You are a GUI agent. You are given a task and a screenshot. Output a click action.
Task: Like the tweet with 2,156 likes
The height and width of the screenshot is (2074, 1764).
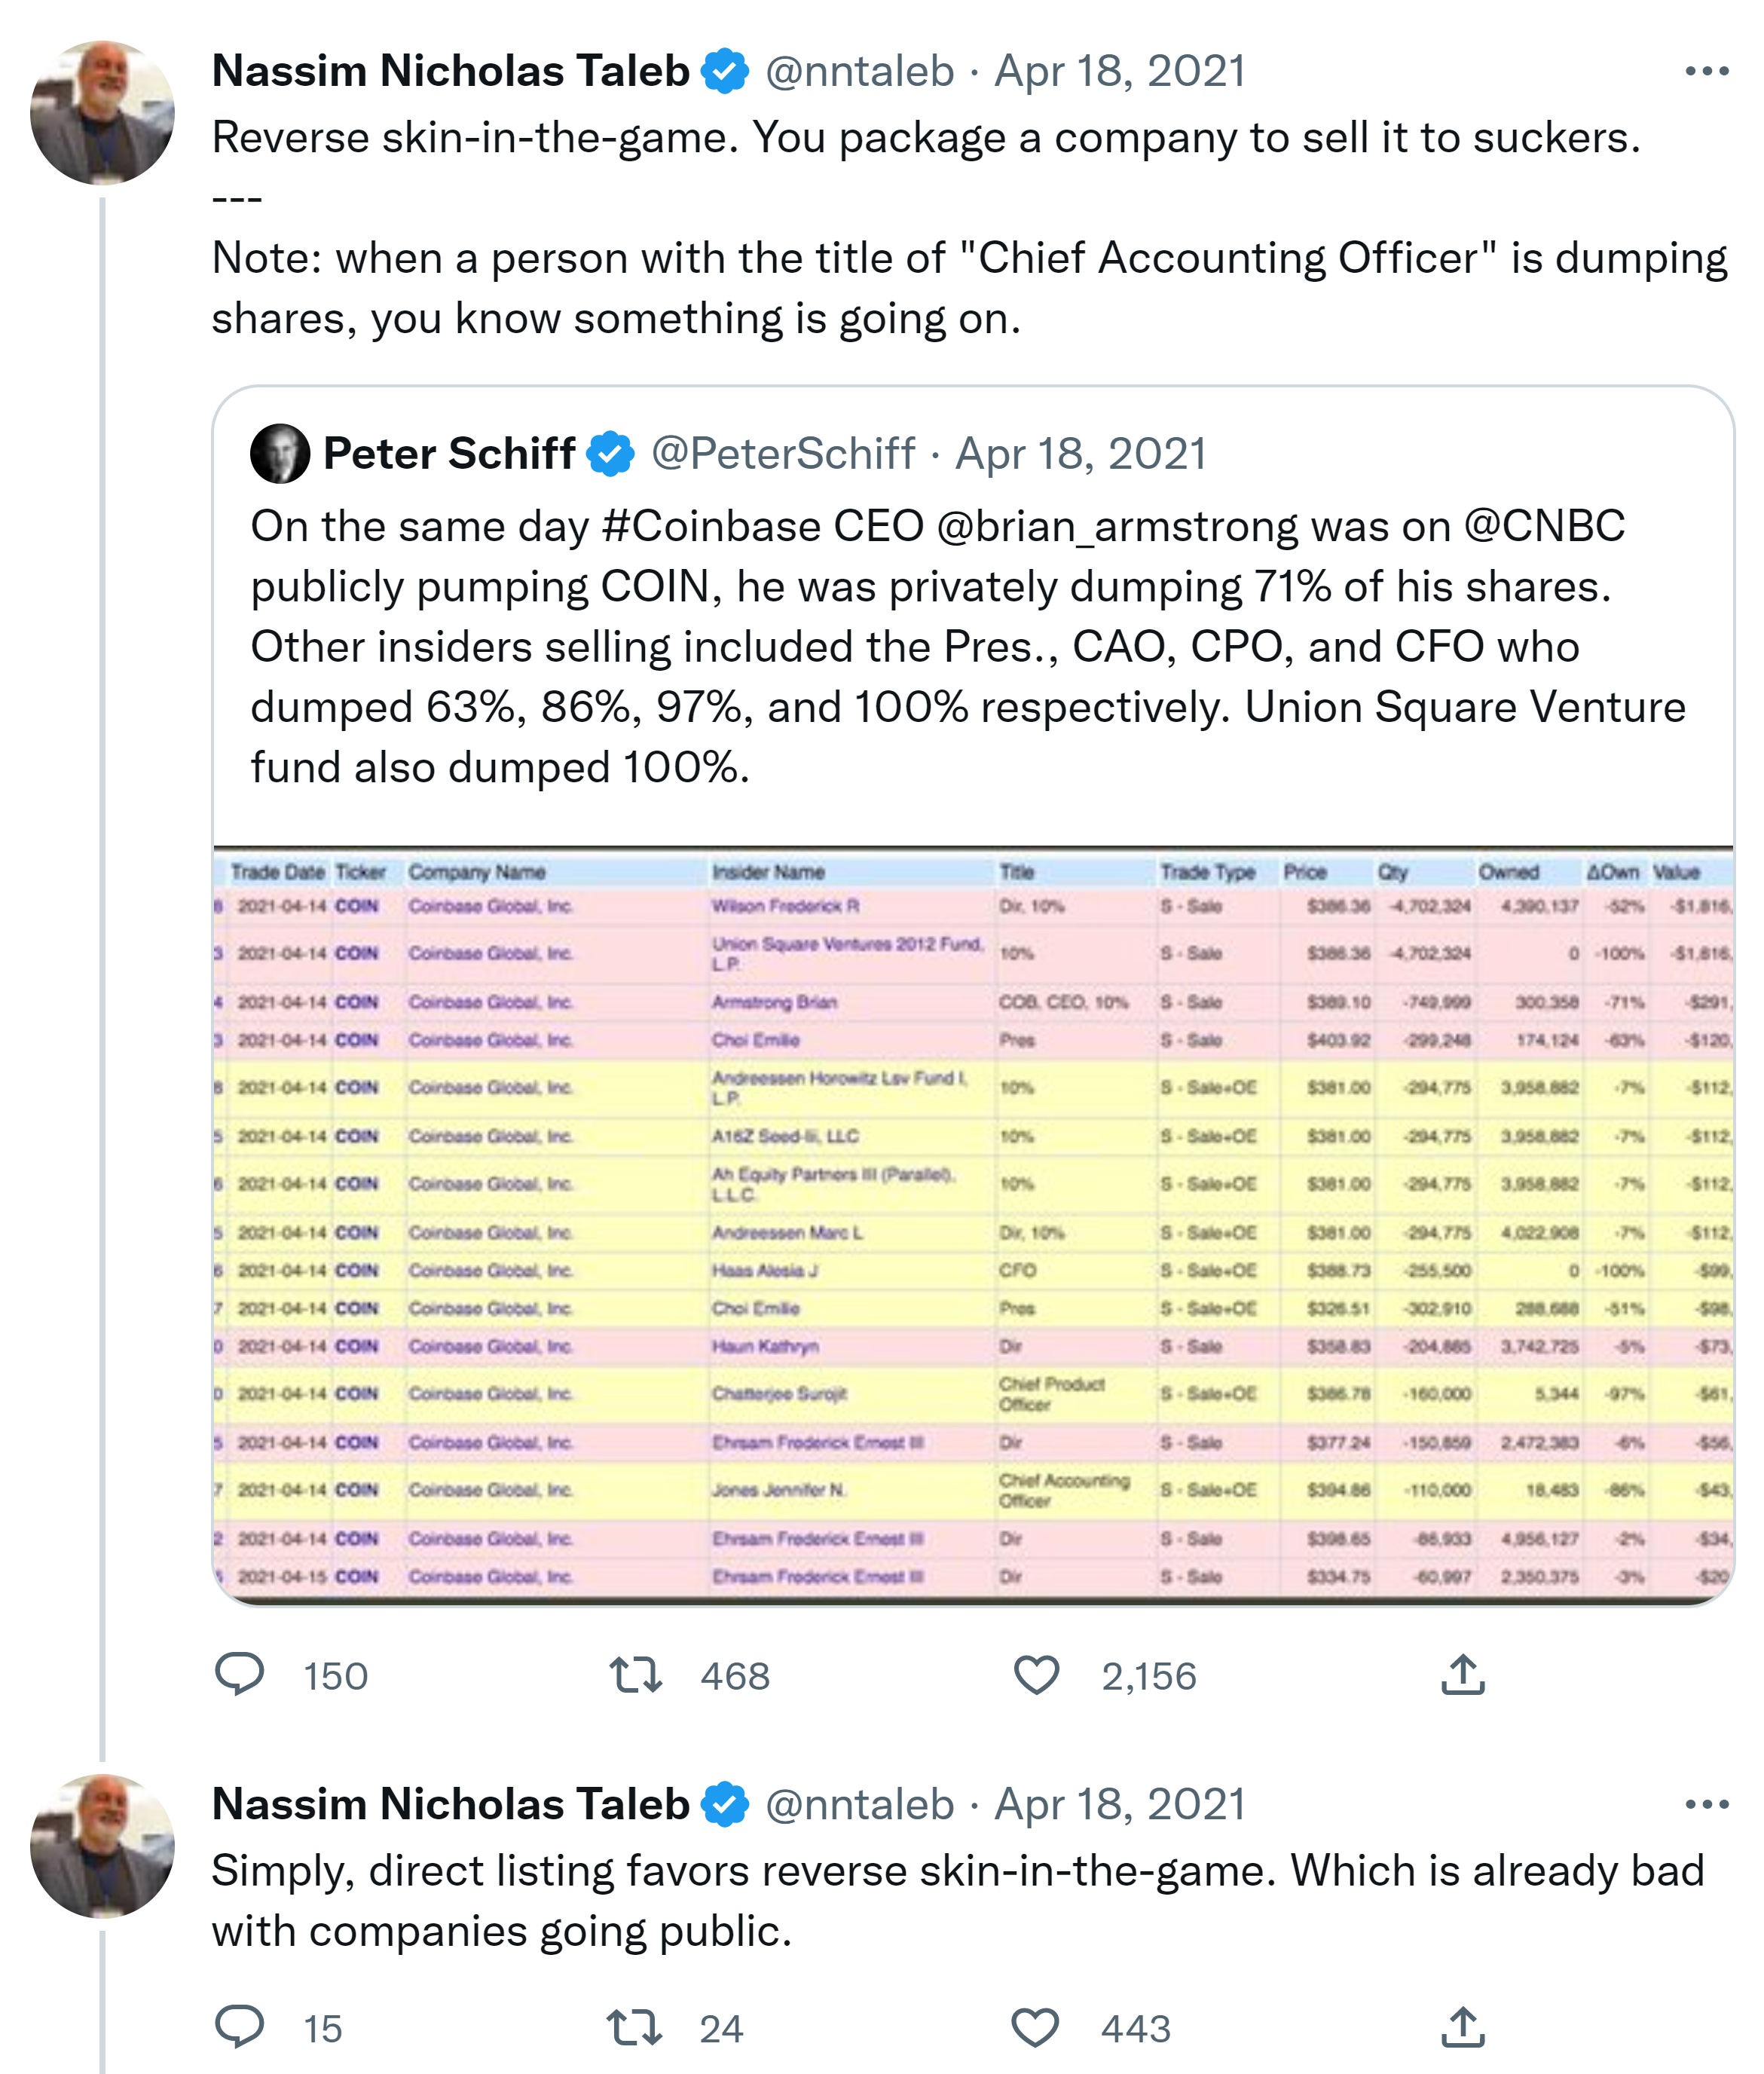[1036, 1674]
